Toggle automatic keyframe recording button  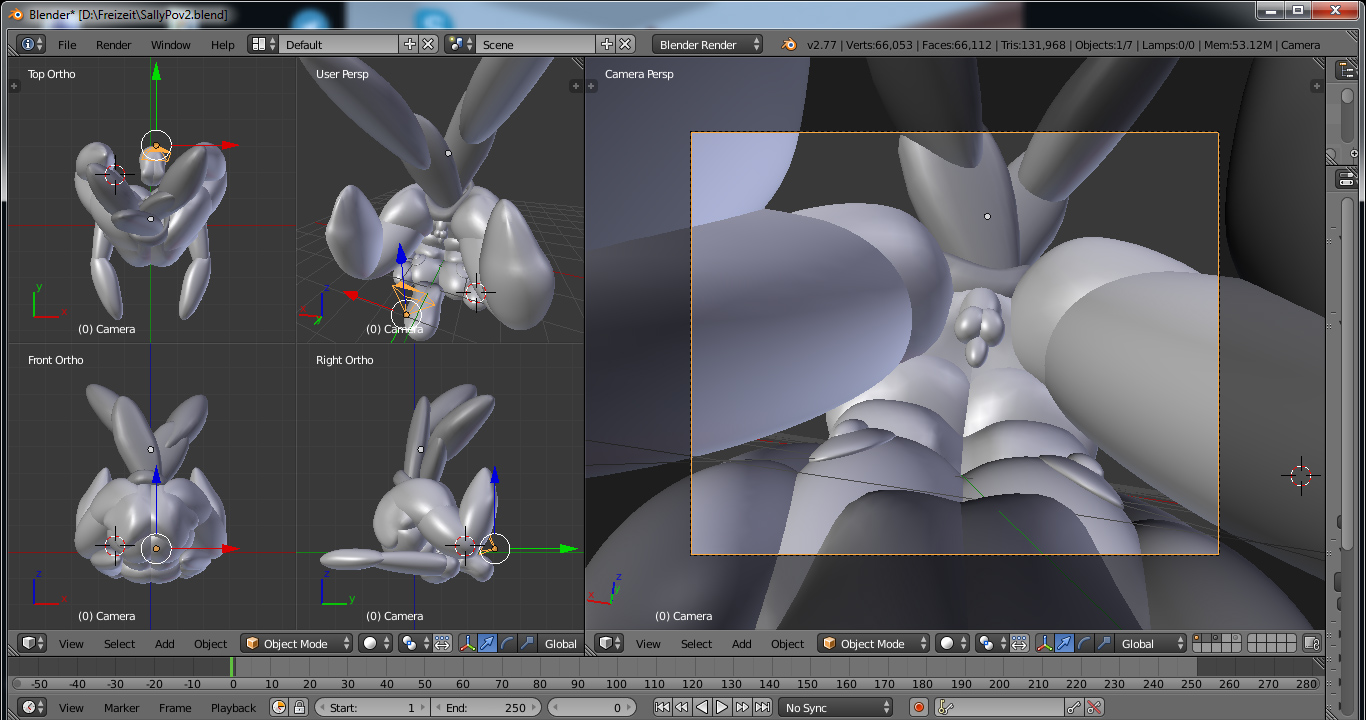pos(919,708)
